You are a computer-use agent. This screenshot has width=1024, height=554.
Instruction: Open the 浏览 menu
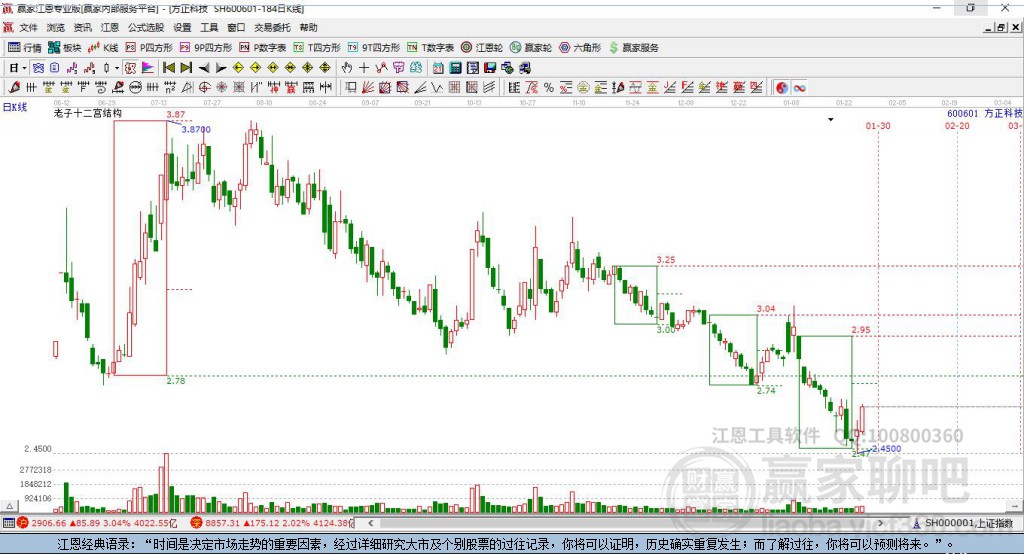point(56,27)
